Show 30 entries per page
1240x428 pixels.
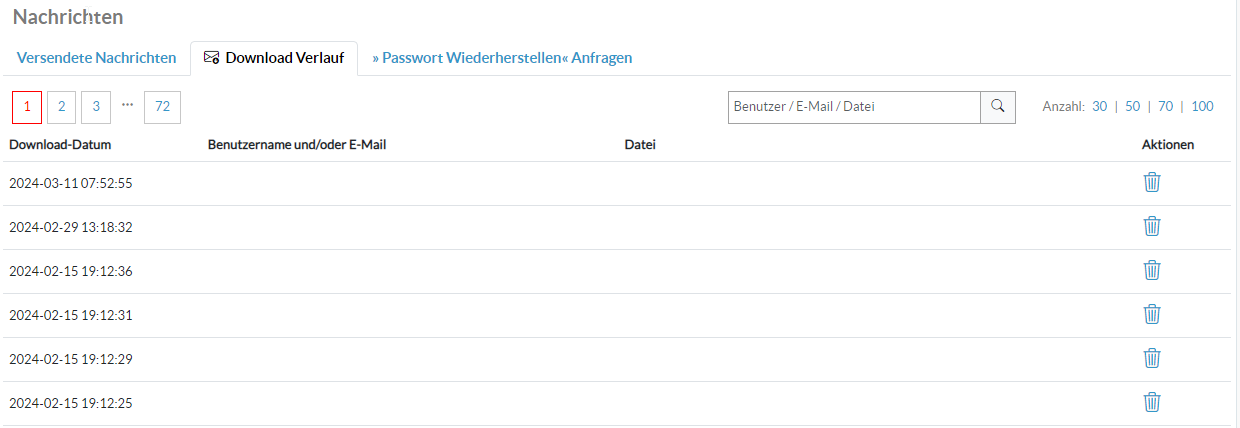click(1099, 106)
